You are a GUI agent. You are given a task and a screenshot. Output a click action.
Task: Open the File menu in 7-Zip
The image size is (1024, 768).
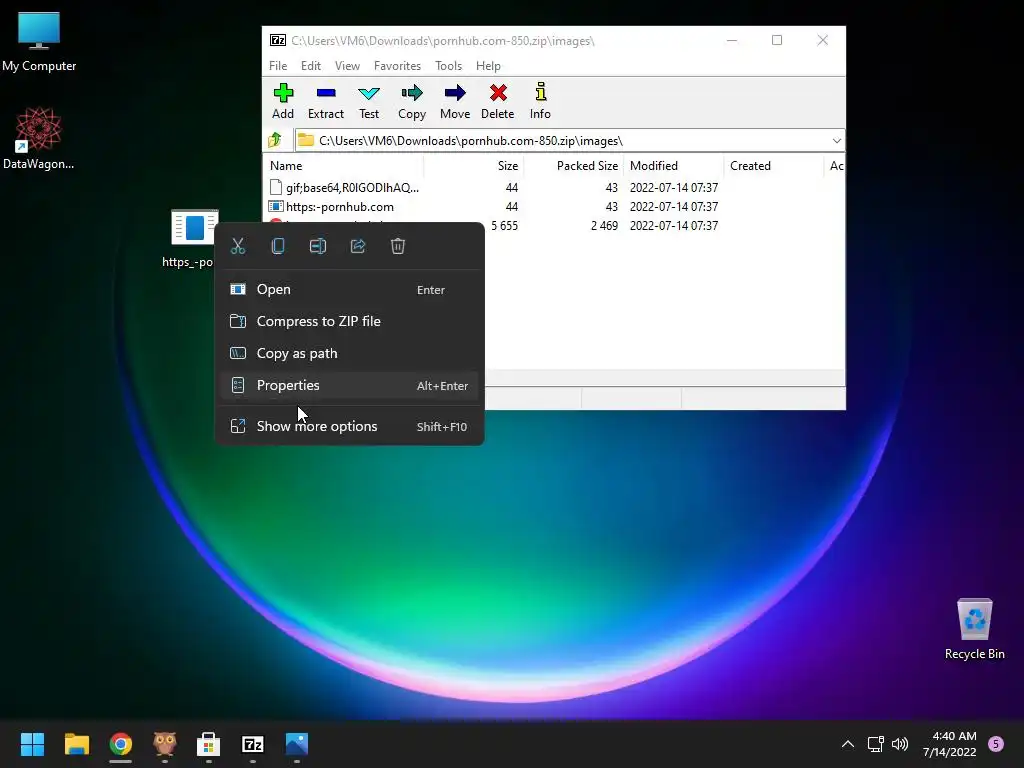(278, 65)
